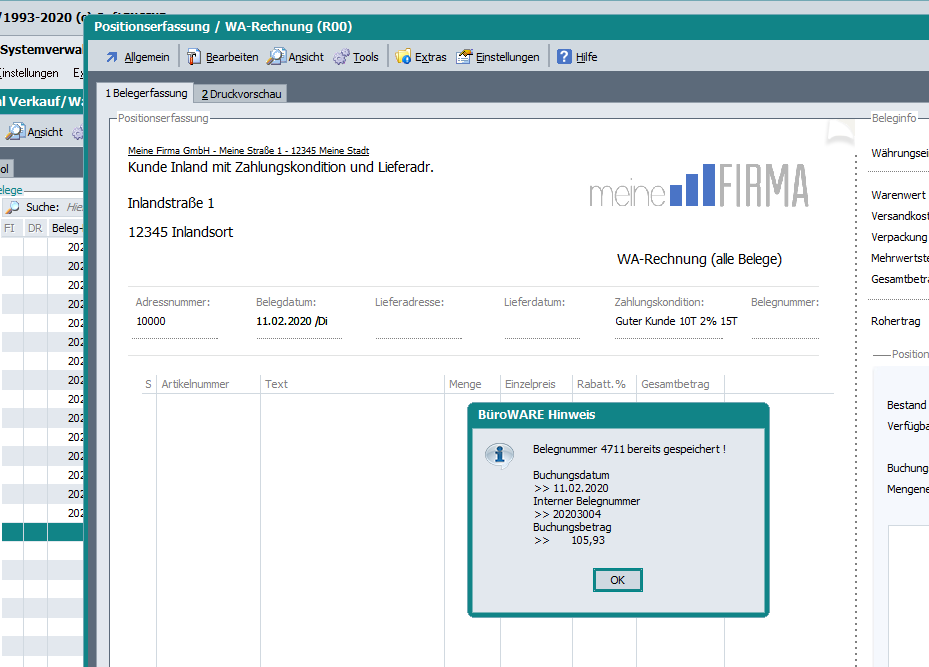Switch to the Druckvorschau tab
The width and height of the screenshot is (929, 667).
[x=242, y=94]
